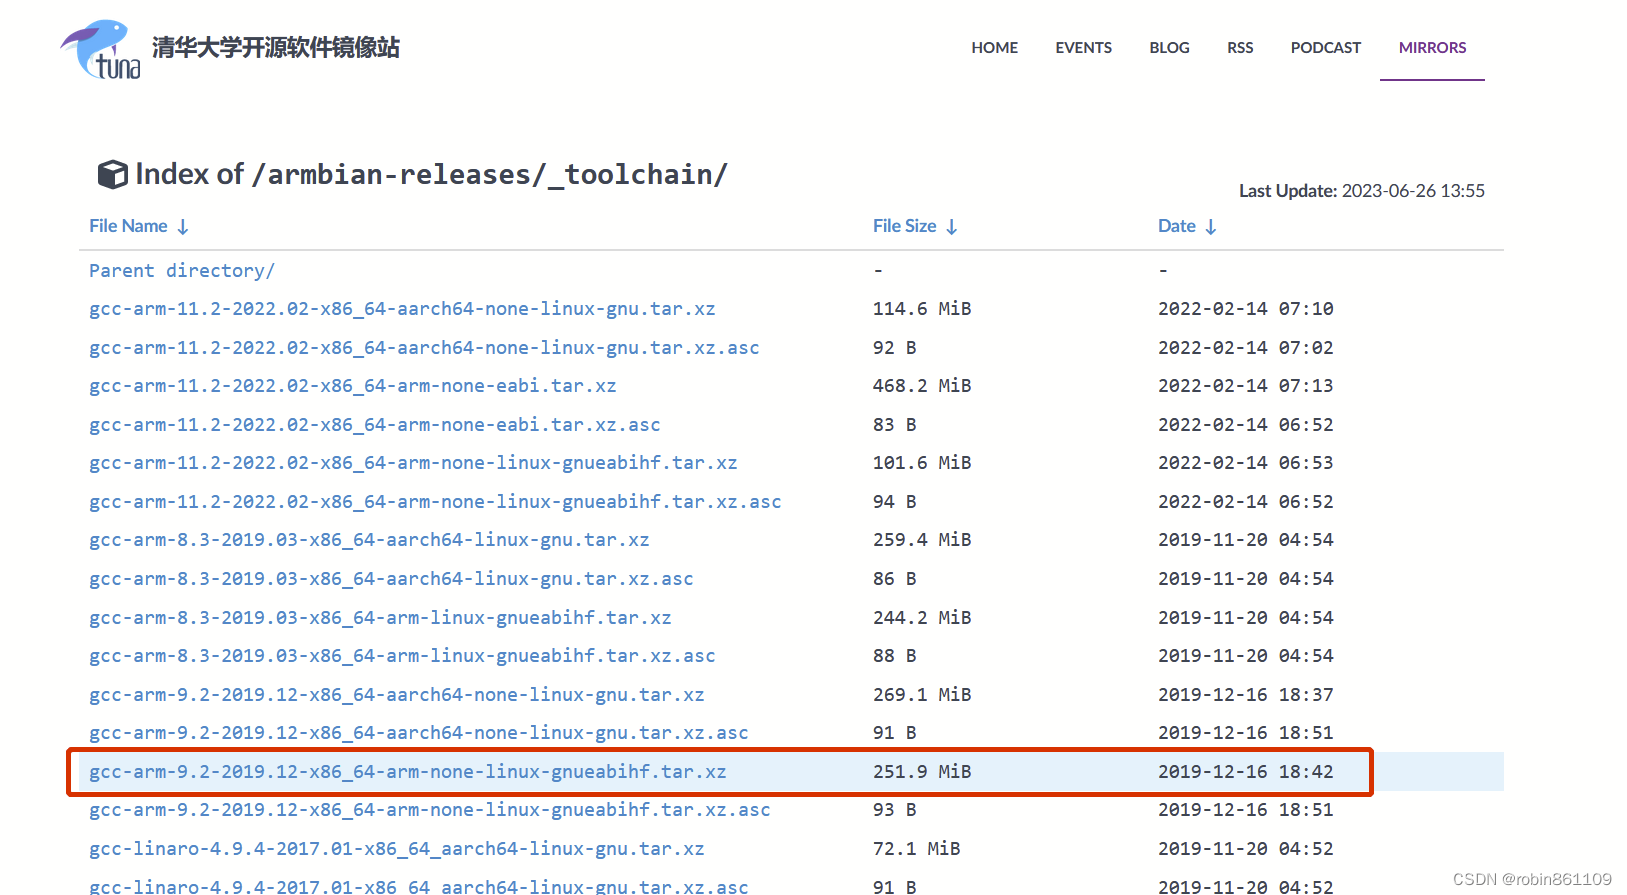Click the 468.2 MiB file size
The height and width of the screenshot is (895, 1627).
click(922, 386)
